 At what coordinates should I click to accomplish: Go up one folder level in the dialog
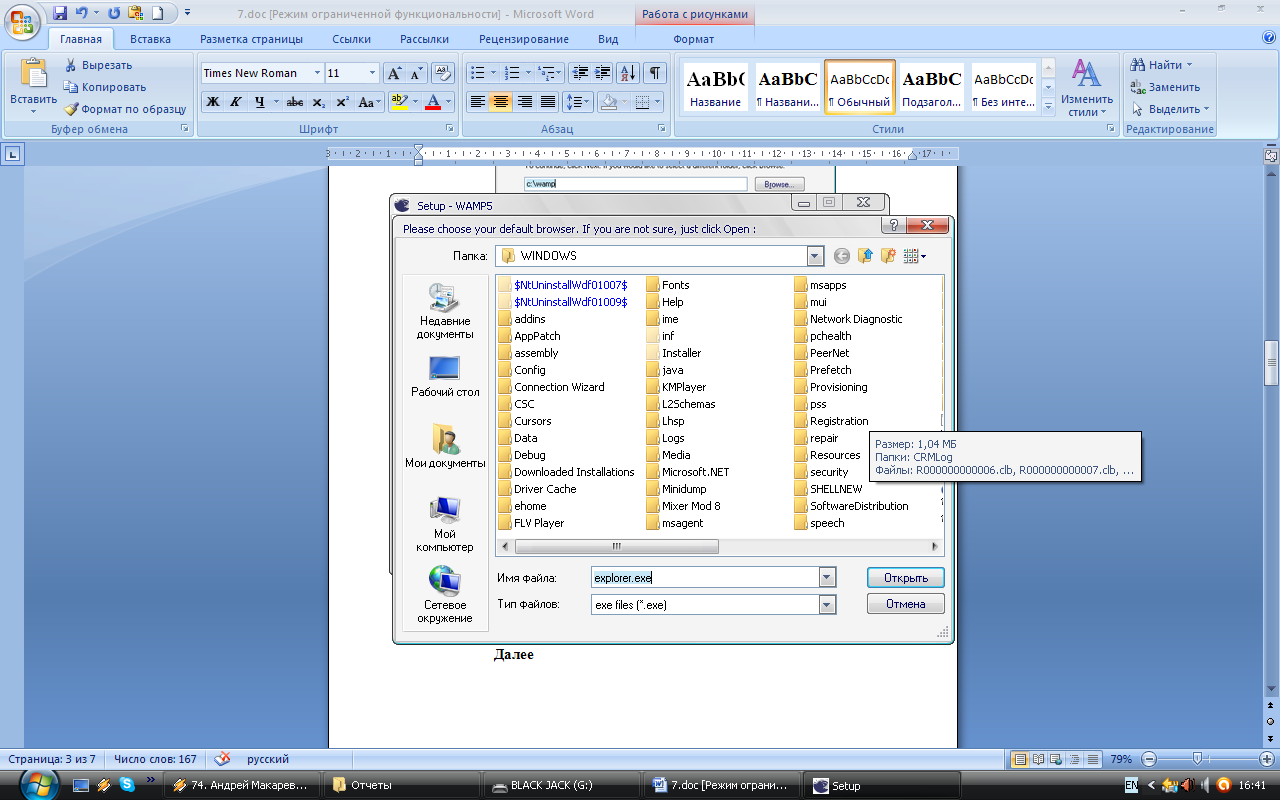865,256
